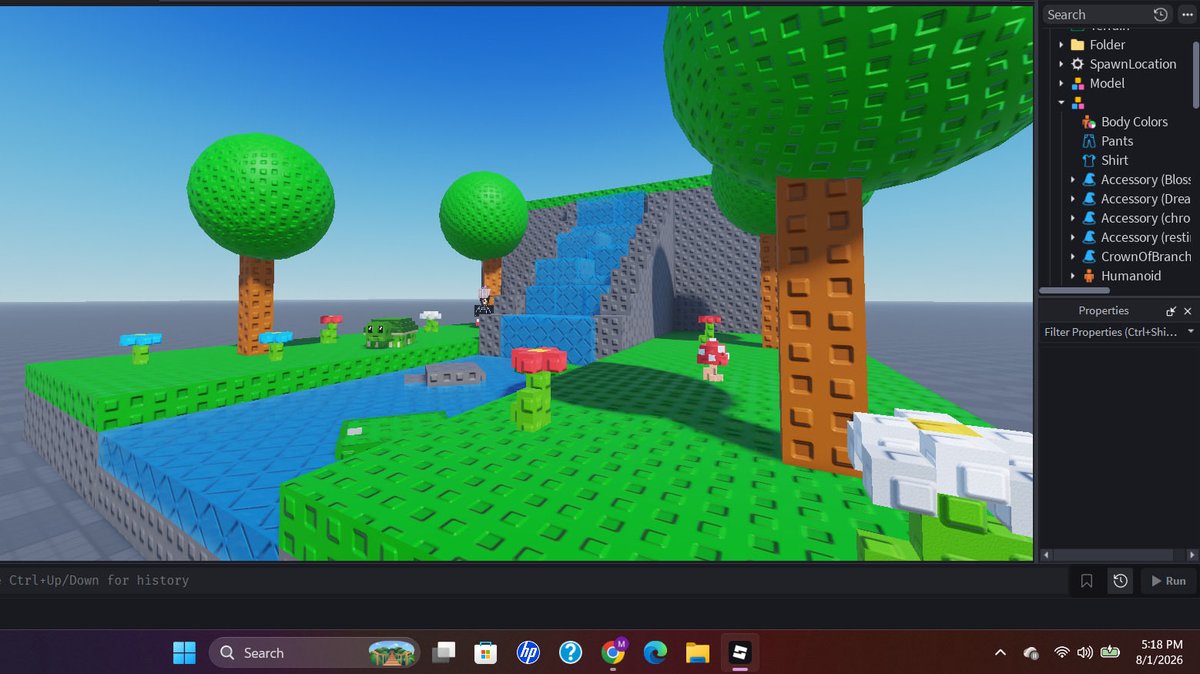Select the SpawnLocation label

click(1133, 64)
